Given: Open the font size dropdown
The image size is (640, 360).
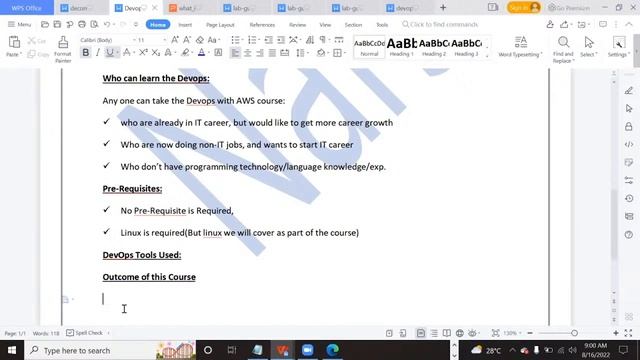Looking at the screenshot, I should point(164,40).
